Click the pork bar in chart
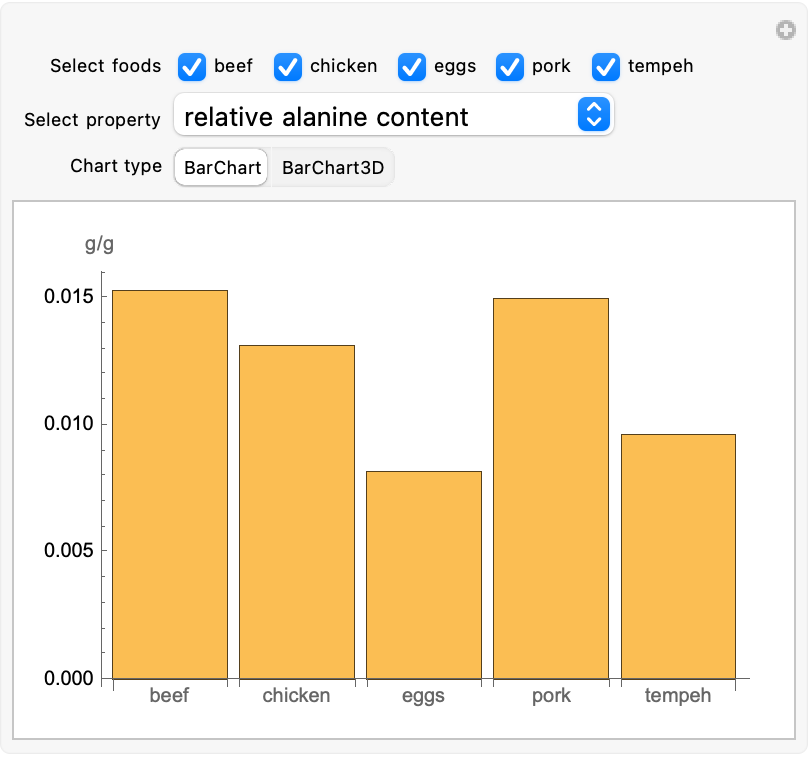The width and height of the screenshot is (808, 758). click(551, 488)
